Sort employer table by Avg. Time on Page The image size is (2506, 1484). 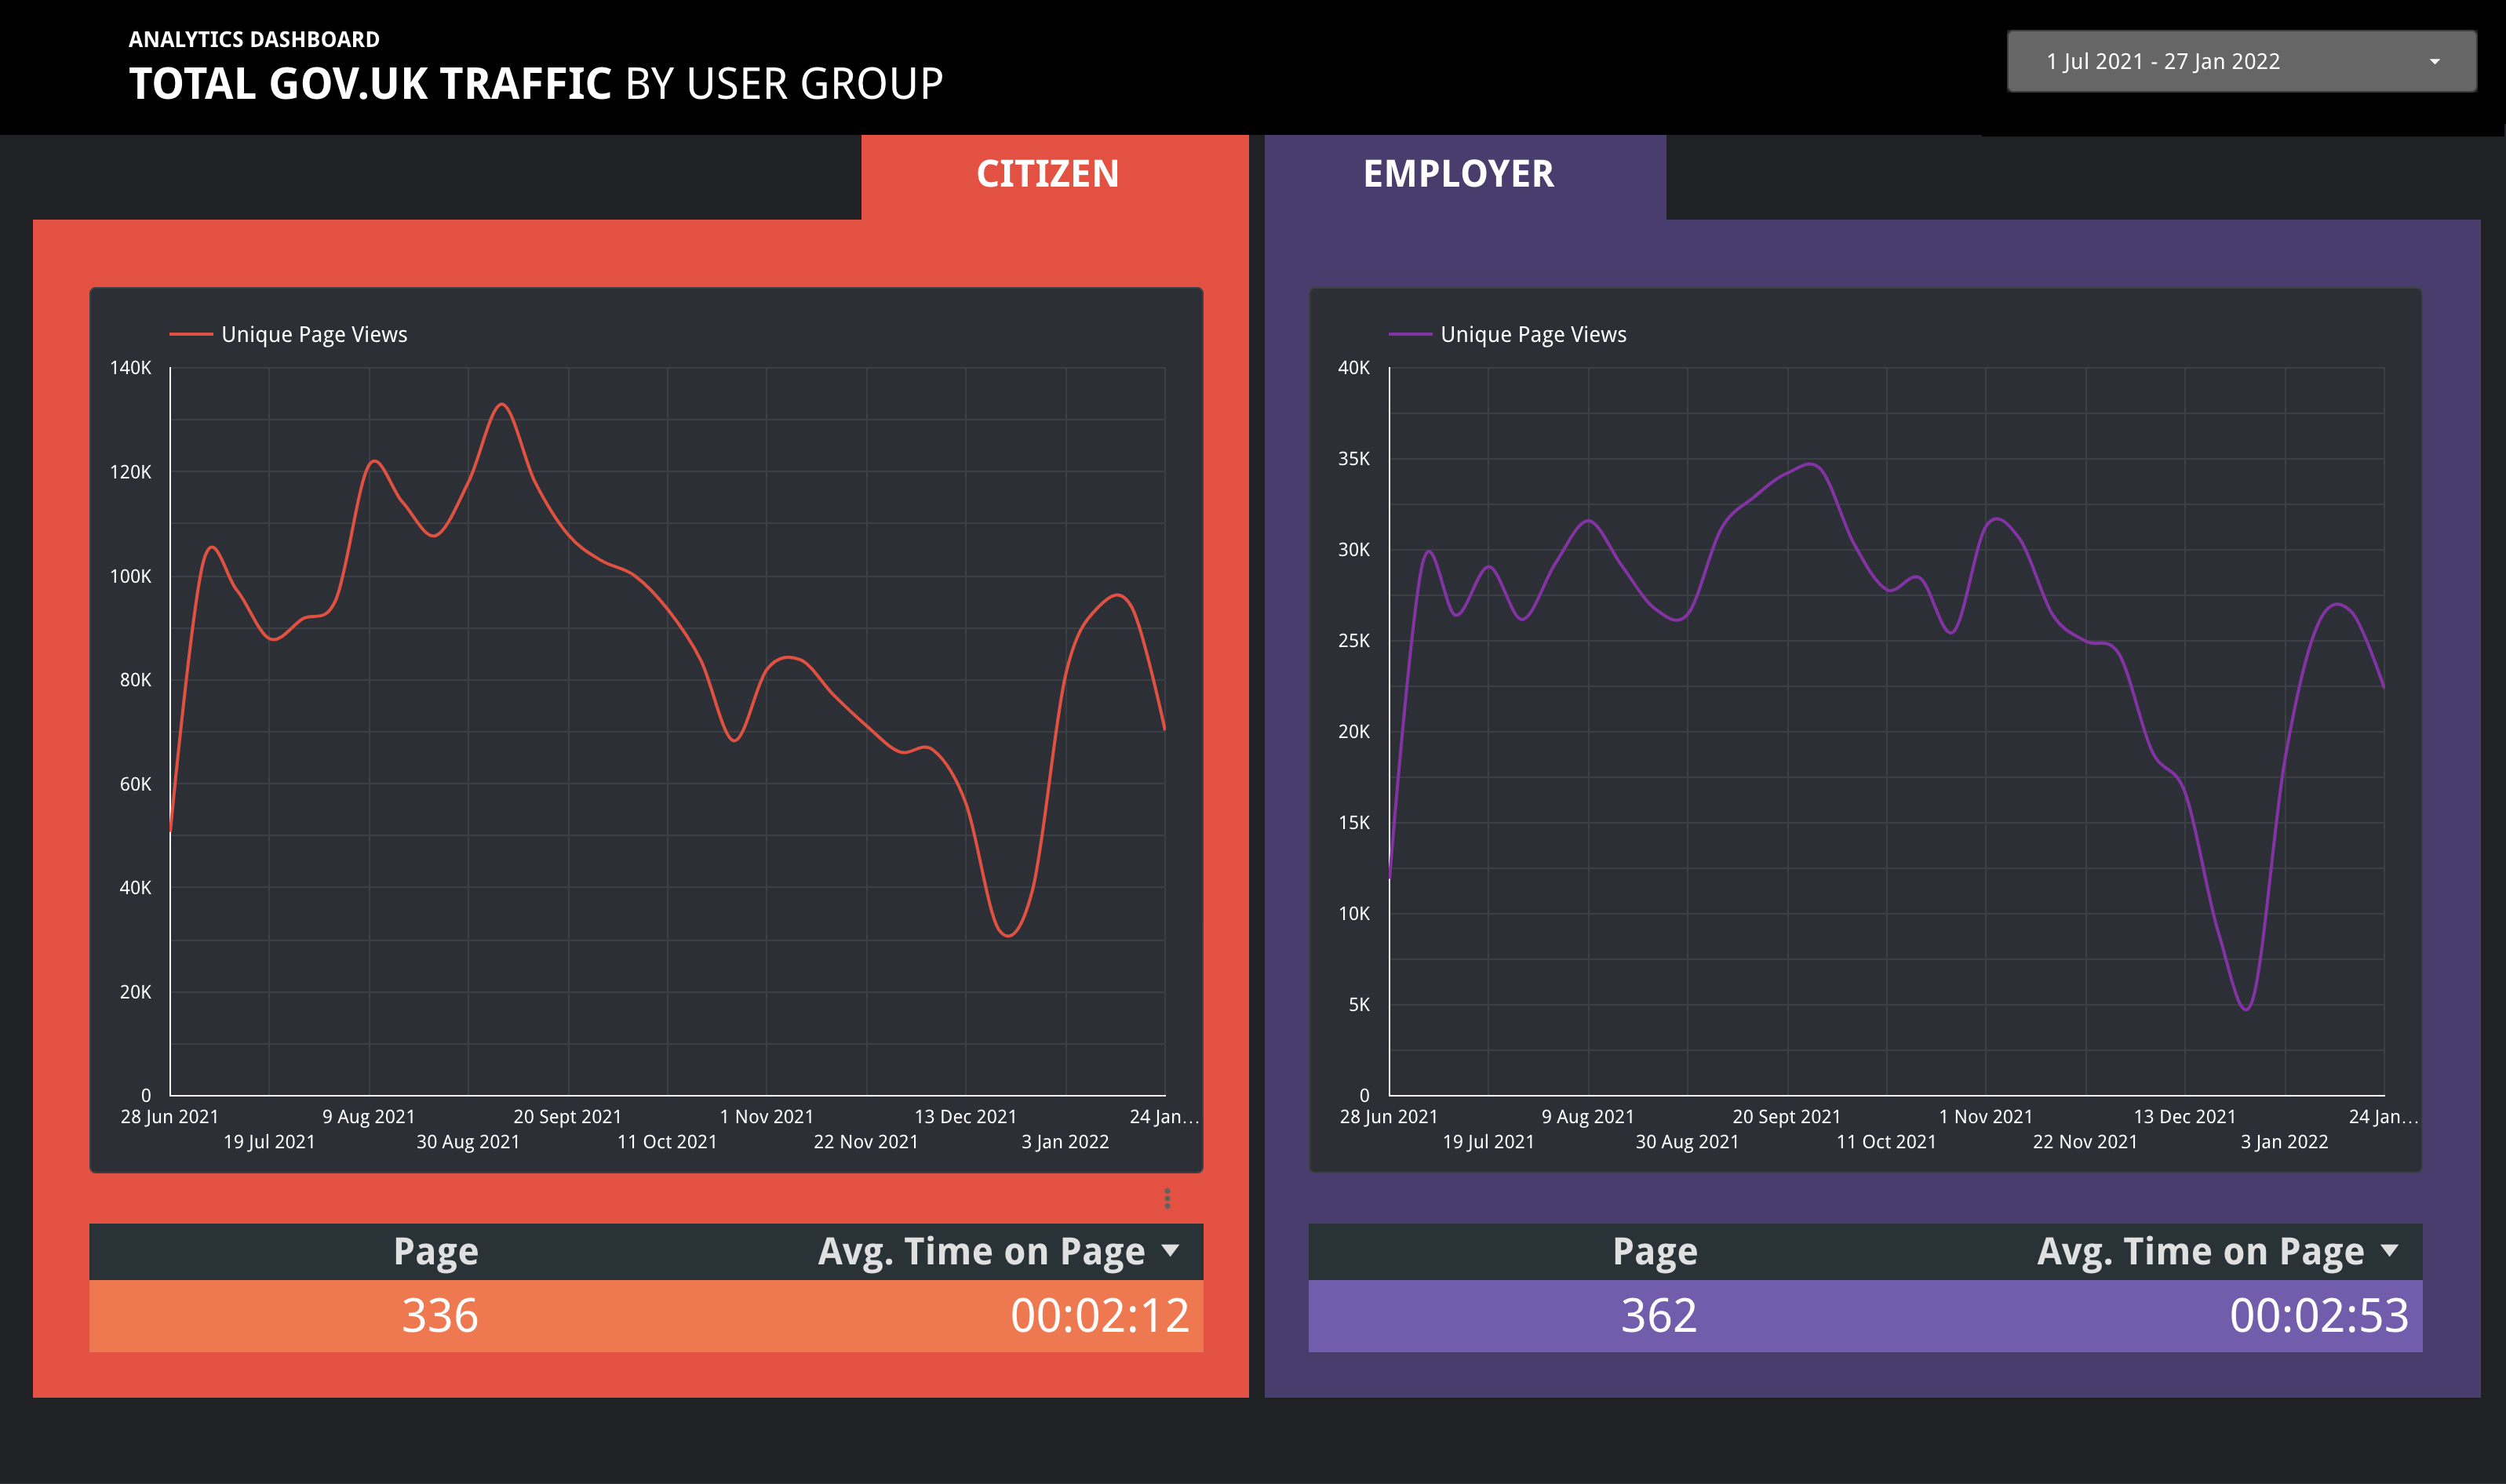click(2200, 1251)
